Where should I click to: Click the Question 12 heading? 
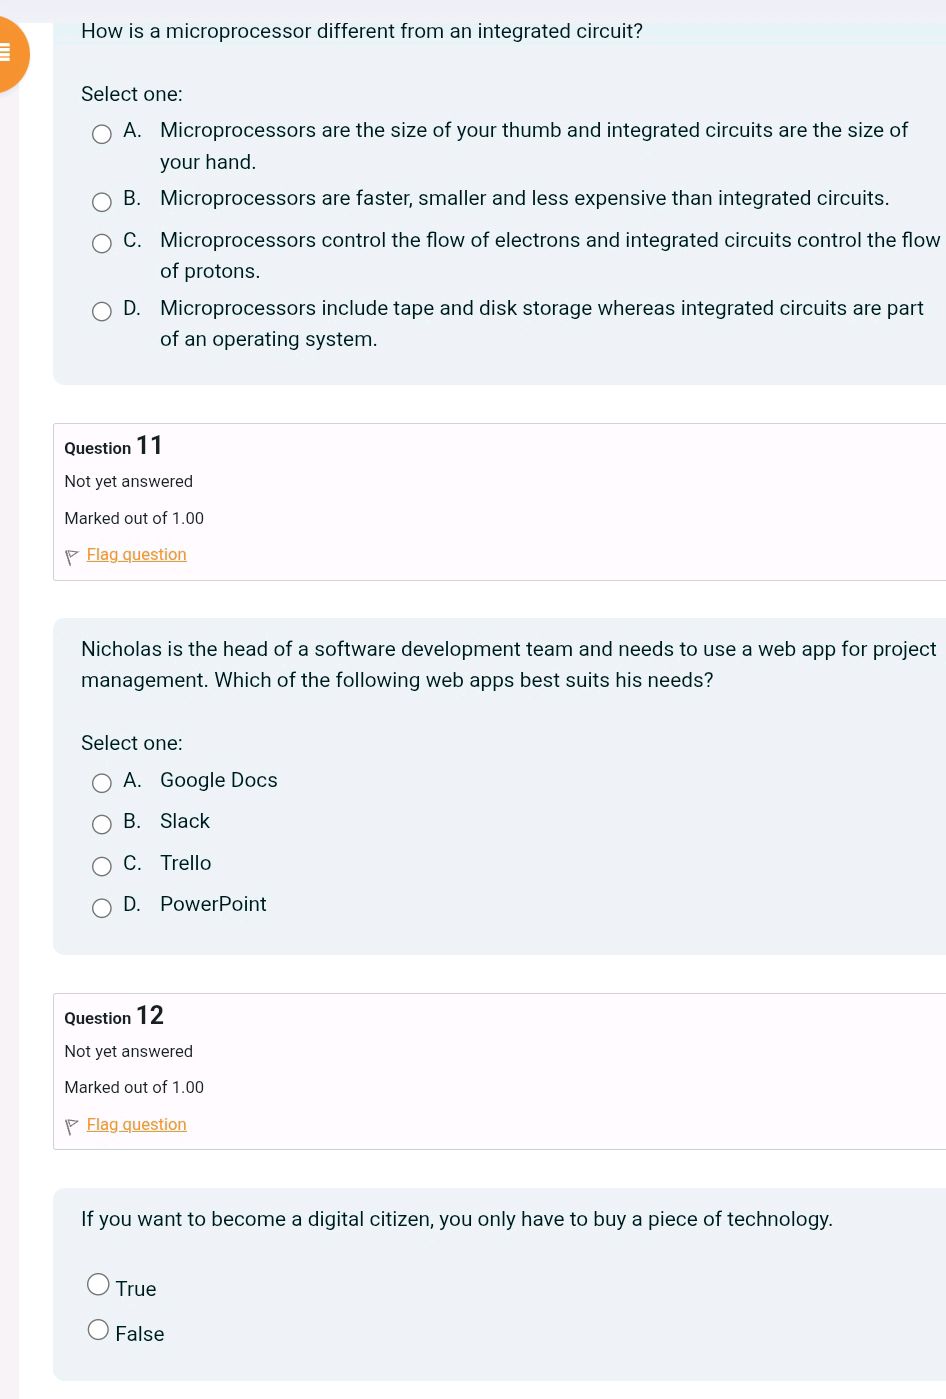[113, 1016]
